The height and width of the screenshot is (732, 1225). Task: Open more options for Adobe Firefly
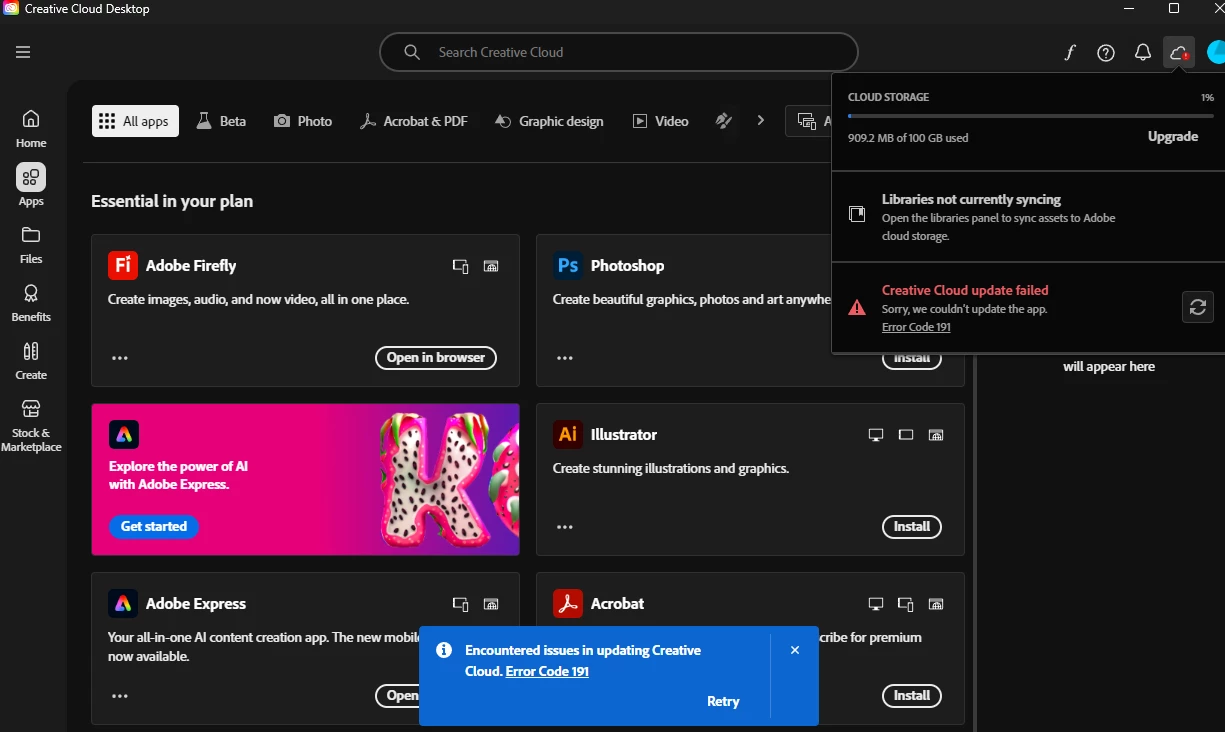(120, 358)
